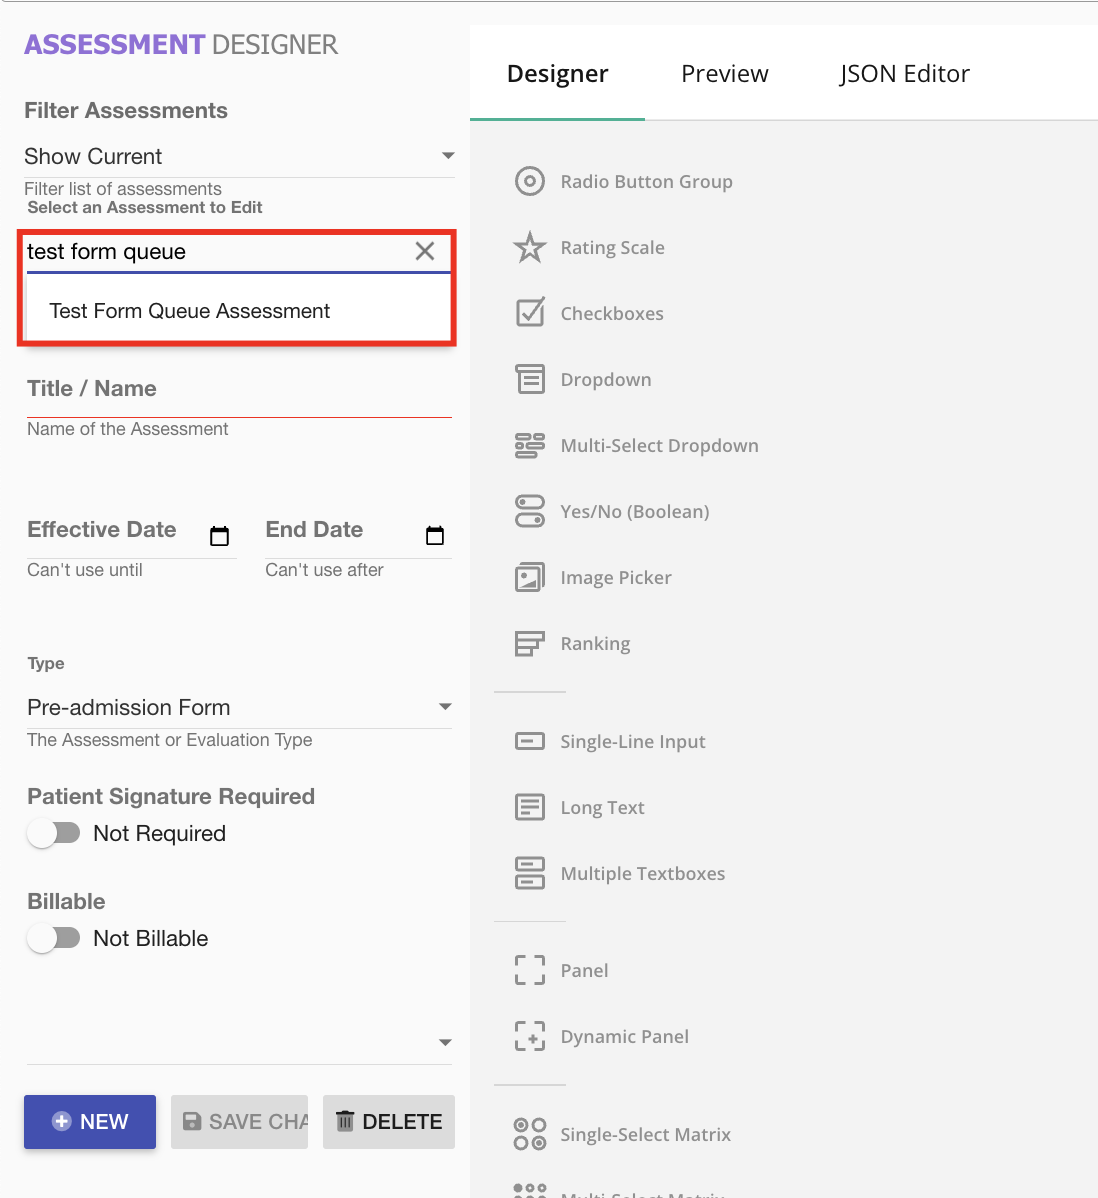Open the Effective Date calendar icon
This screenshot has height=1198, width=1098.
click(219, 536)
